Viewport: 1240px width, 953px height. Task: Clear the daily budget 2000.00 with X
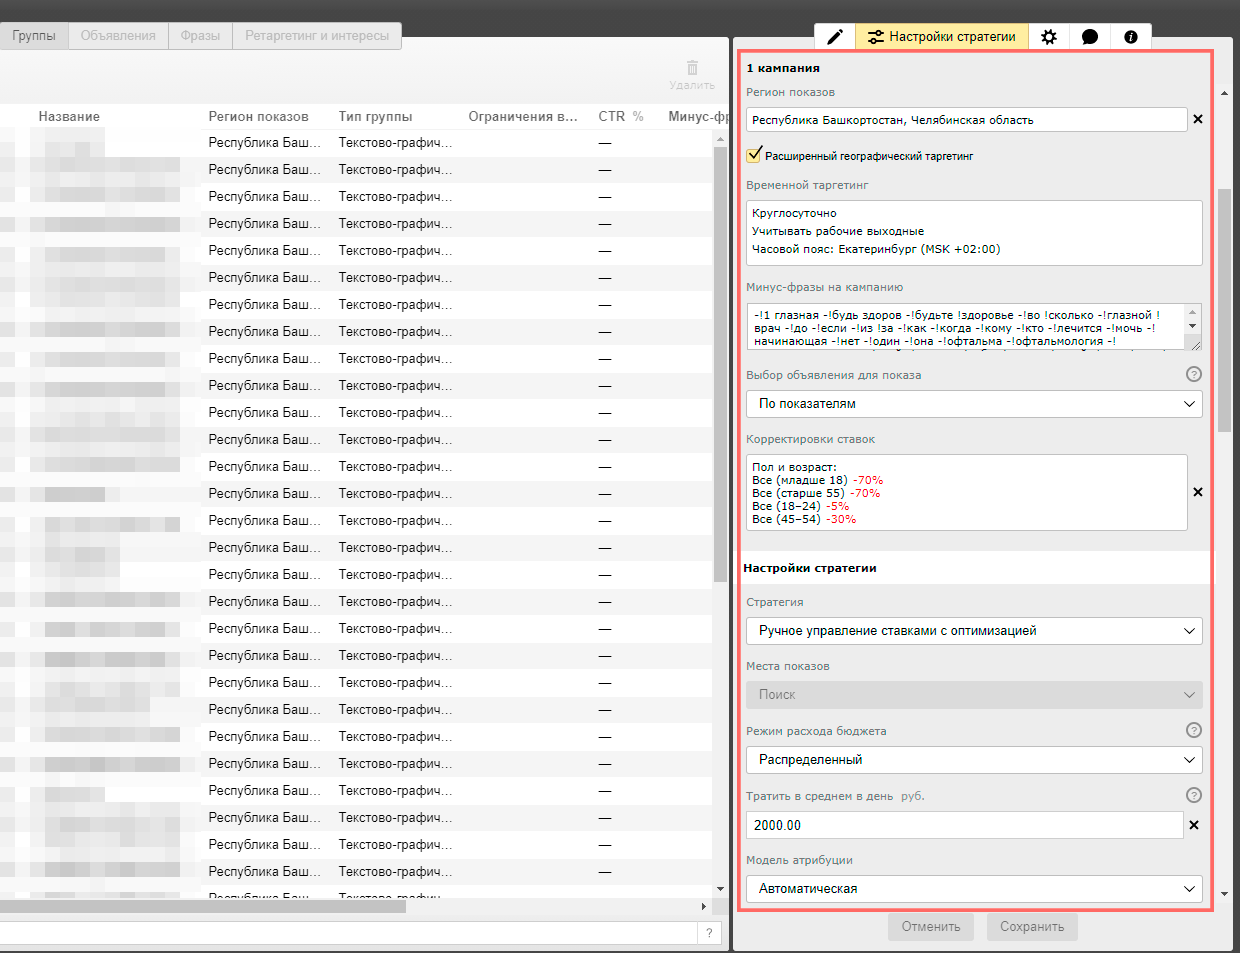[1194, 825]
